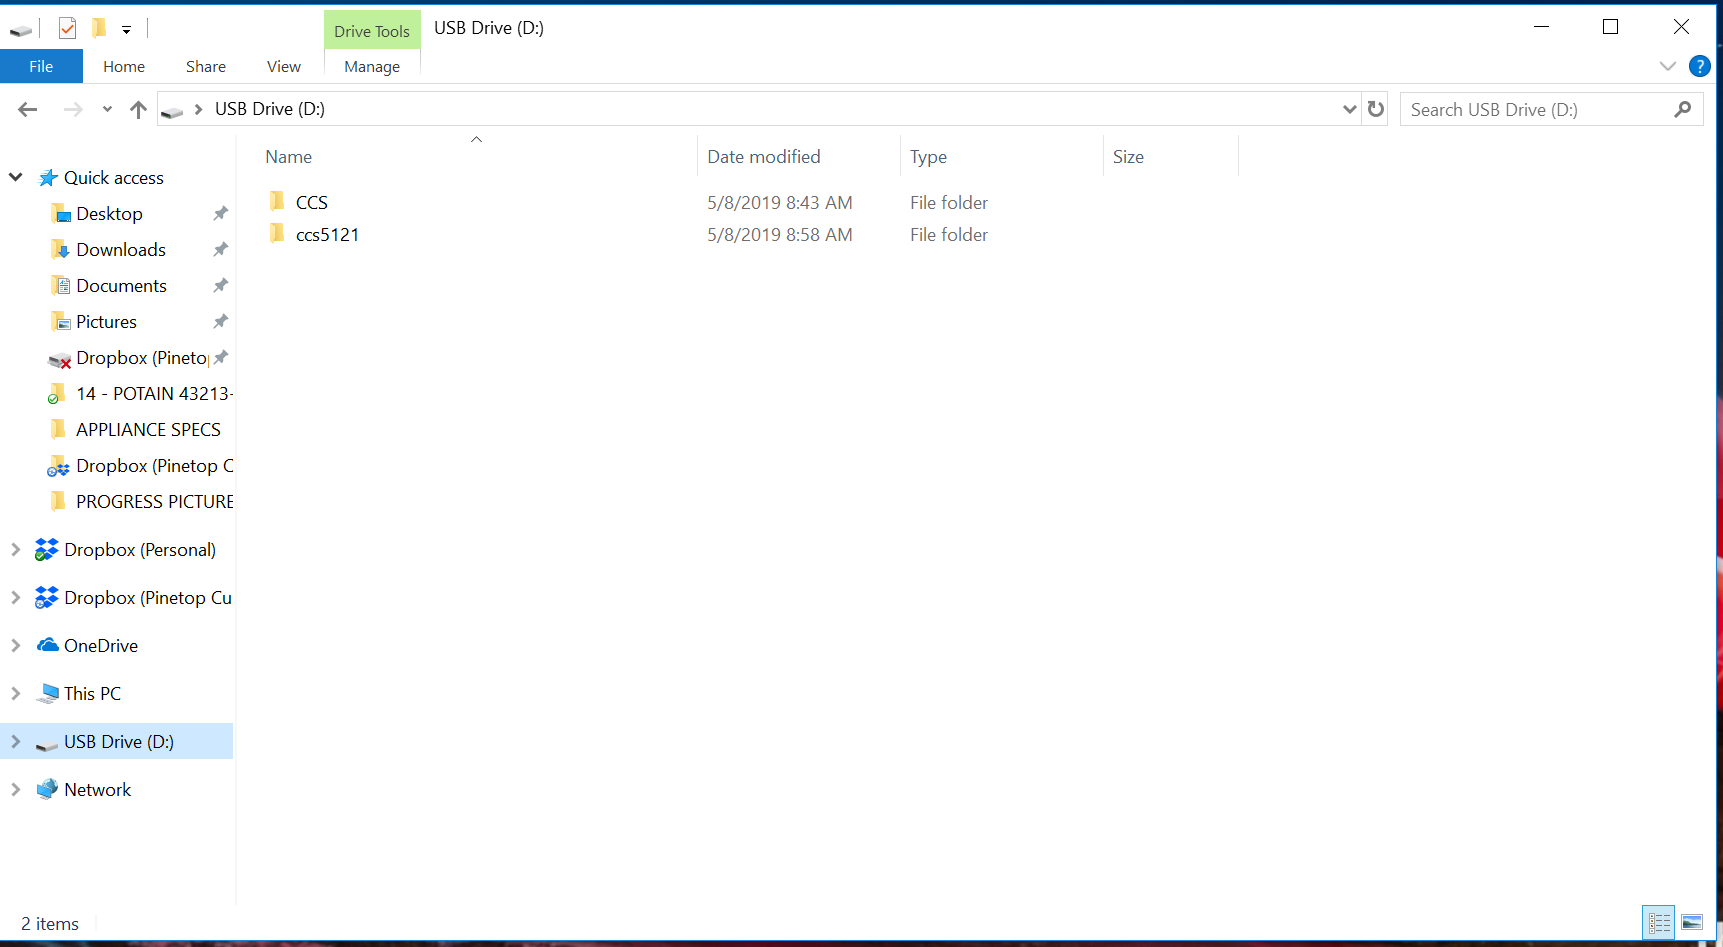Click the Back navigation arrow

(x=28, y=109)
